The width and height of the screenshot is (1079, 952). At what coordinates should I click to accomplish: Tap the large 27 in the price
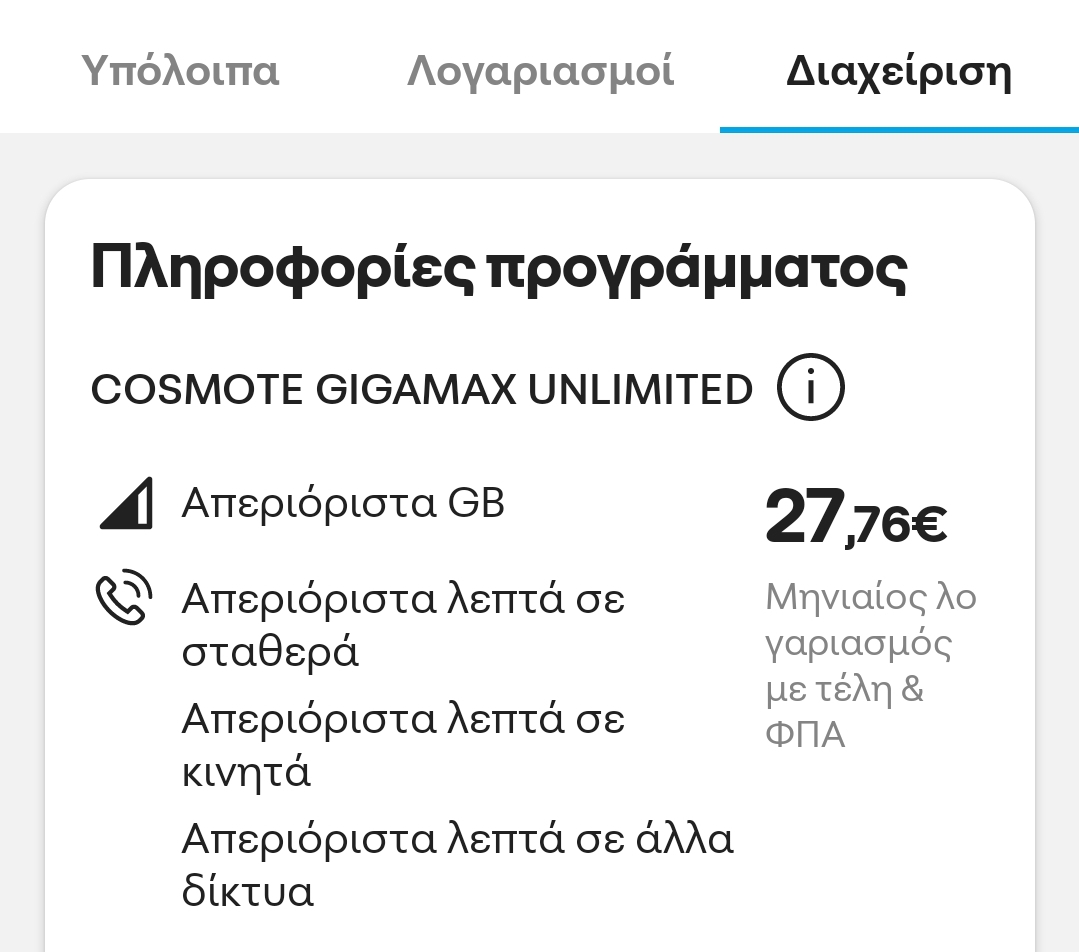pos(804,517)
